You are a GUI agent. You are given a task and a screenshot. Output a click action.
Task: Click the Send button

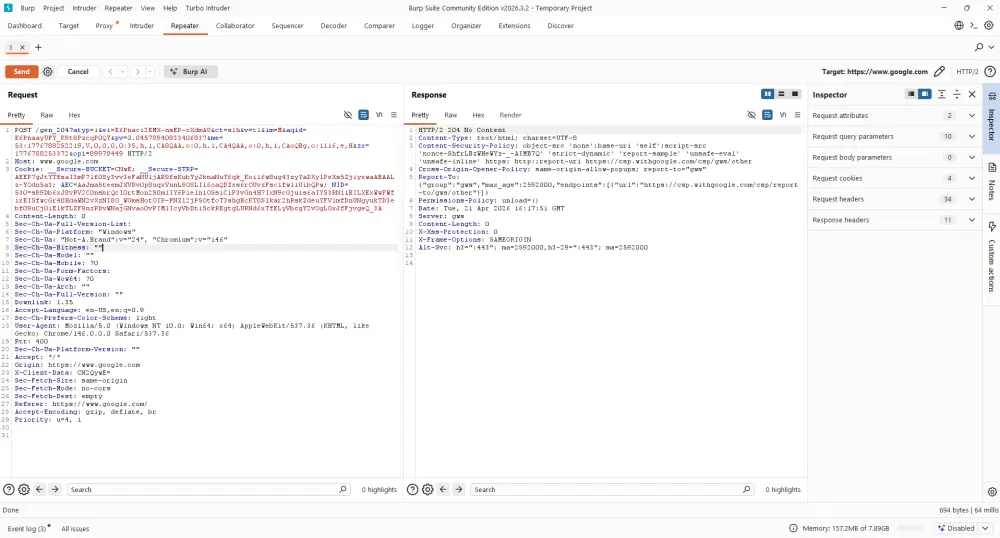(x=22, y=71)
